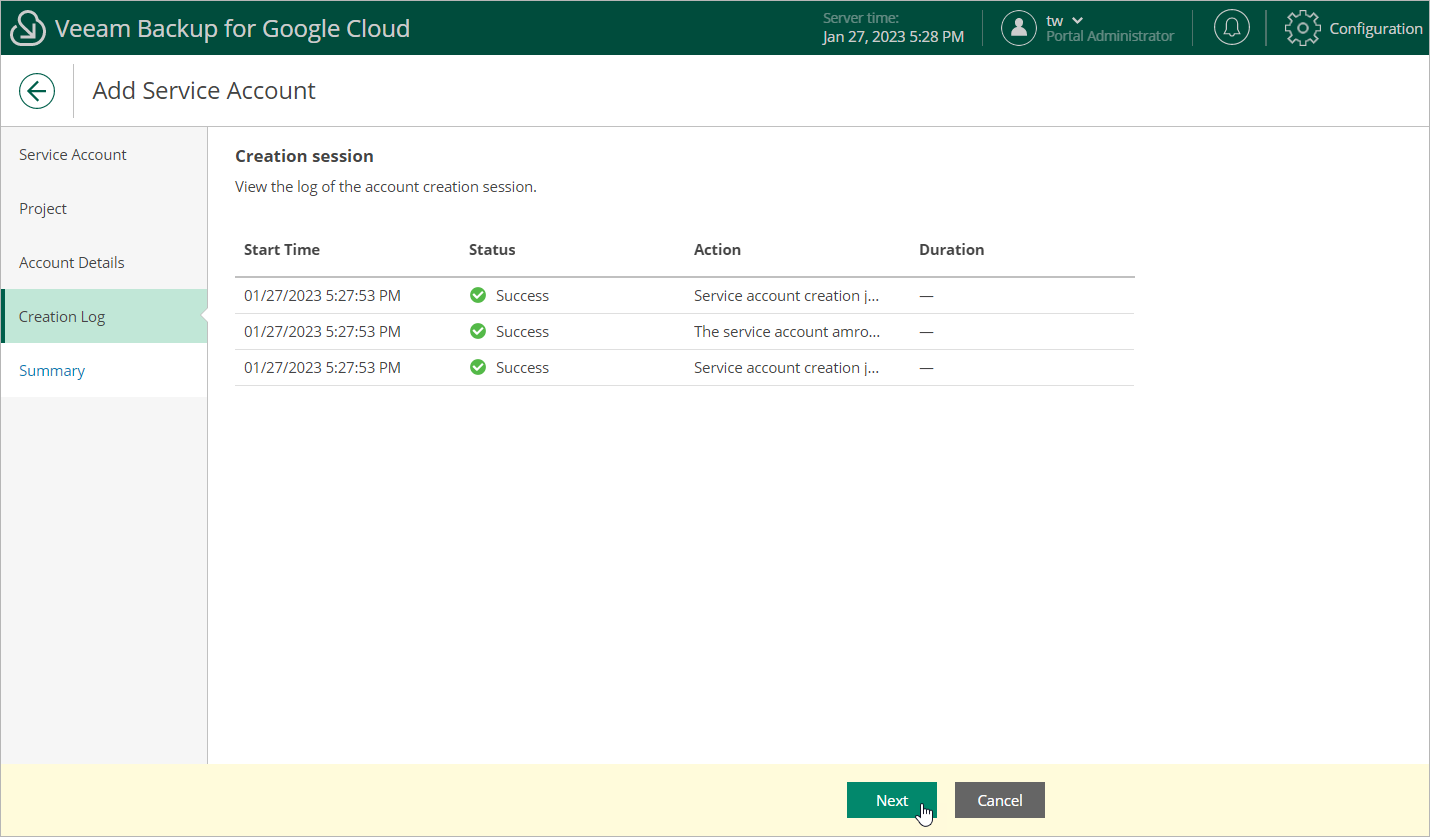Click the Status column header
This screenshot has width=1430, height=837.
pyautogui.click(x=492, y=250)
